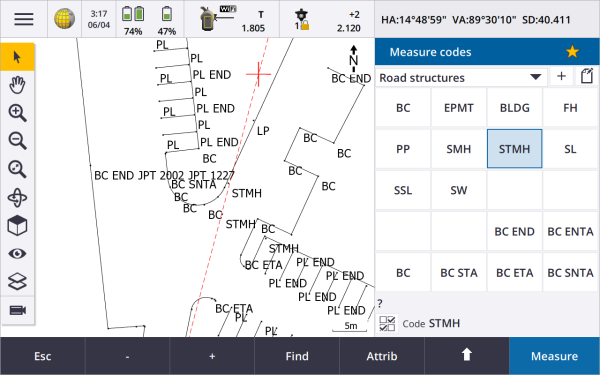Toggle the video camera icon
The width and height of the screenshot is (600, 375).
coord(17,310)
